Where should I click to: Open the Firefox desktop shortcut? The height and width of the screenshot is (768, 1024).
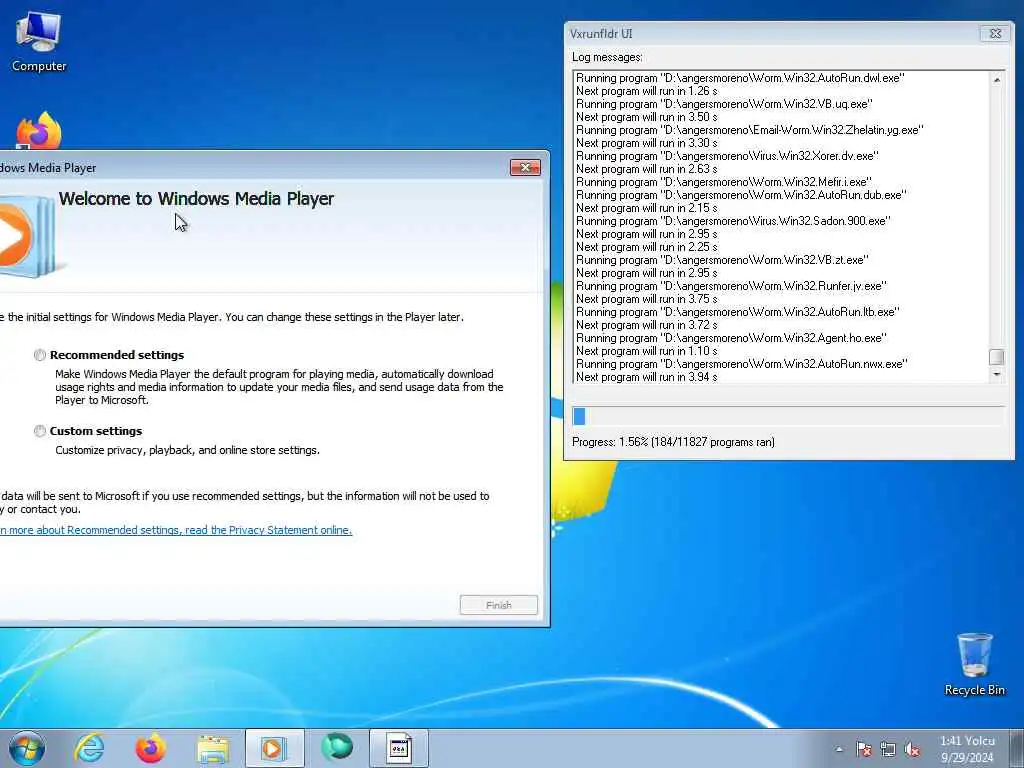pos(39,131)
